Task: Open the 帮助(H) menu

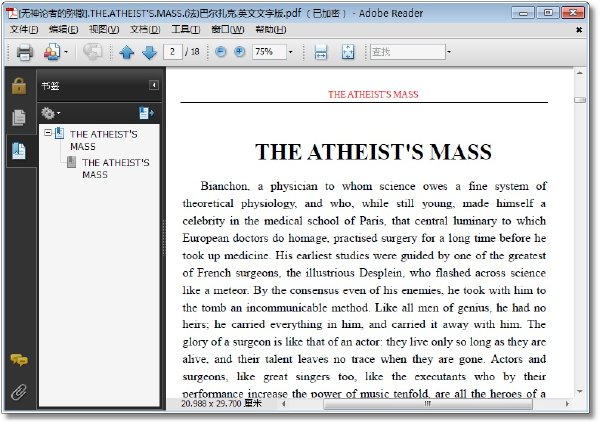Action: pyautogui.click(x=271, y=29)
